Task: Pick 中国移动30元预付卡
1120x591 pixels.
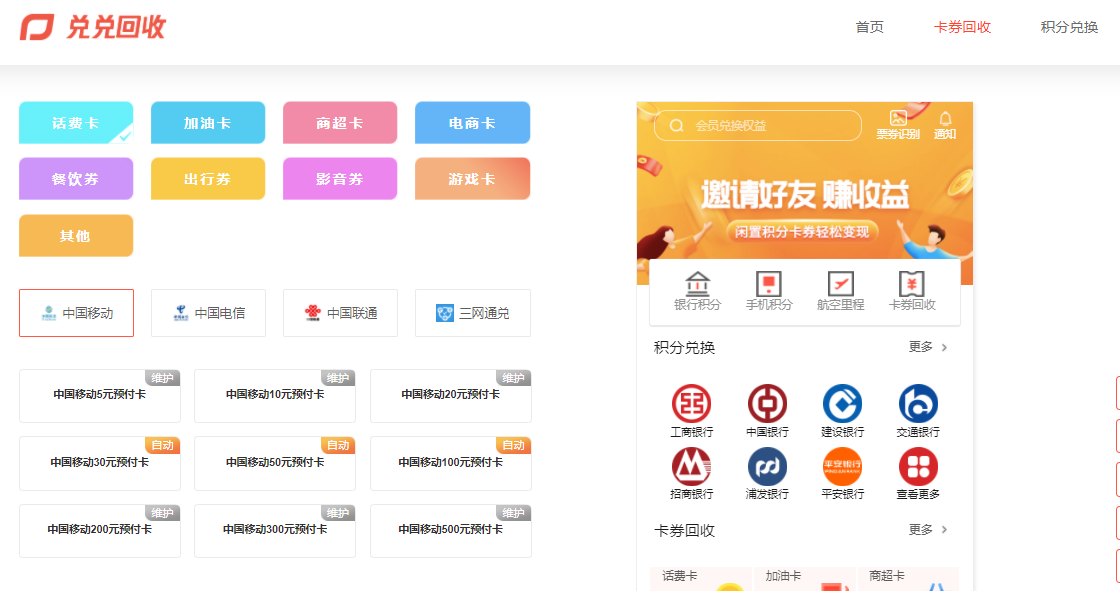Action: pyautogui.click(x=100, y=464)
